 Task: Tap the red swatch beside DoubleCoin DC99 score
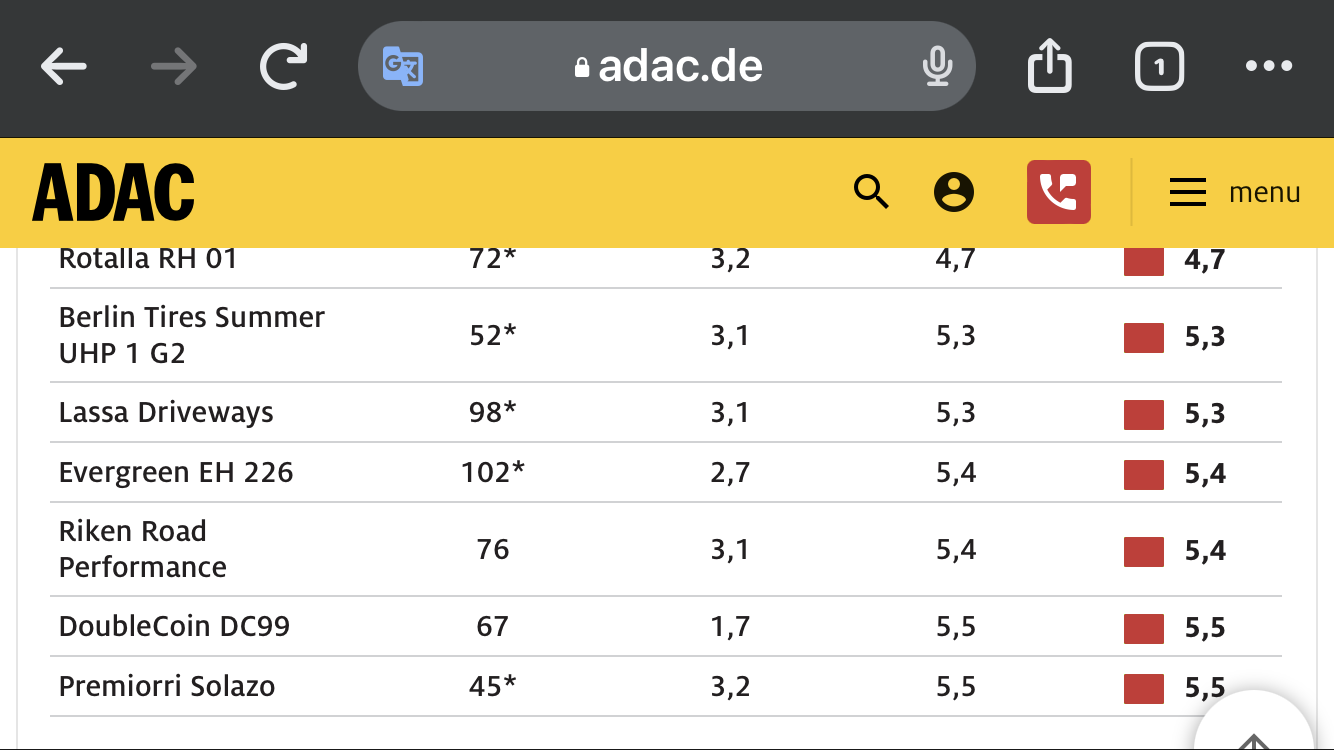1144,628
